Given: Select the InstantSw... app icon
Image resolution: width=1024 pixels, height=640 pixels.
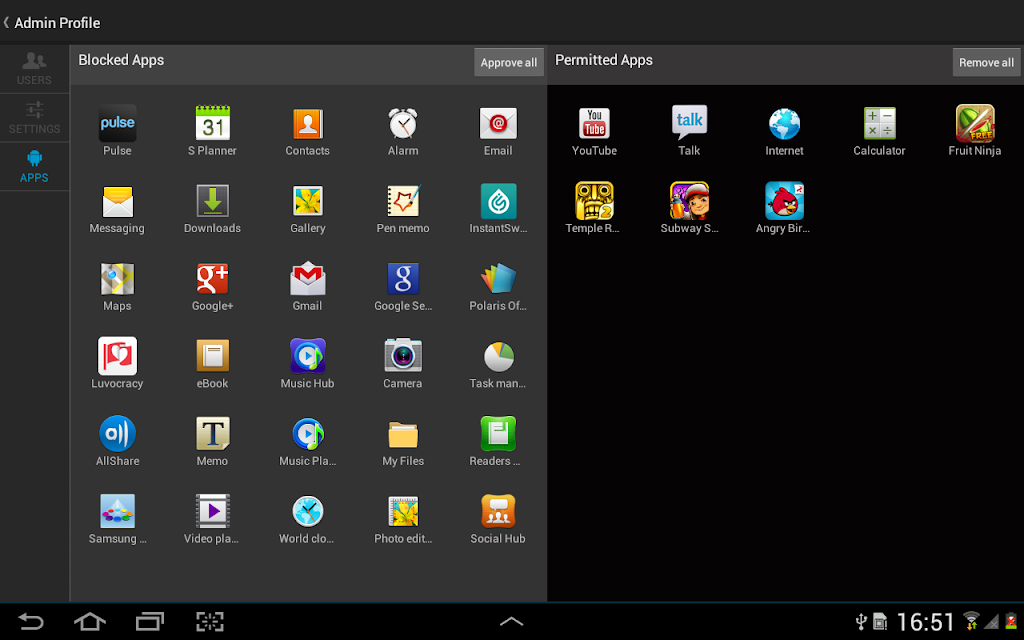Looking at the screenshot, I should pyautogui.click(x=498, y=201).
